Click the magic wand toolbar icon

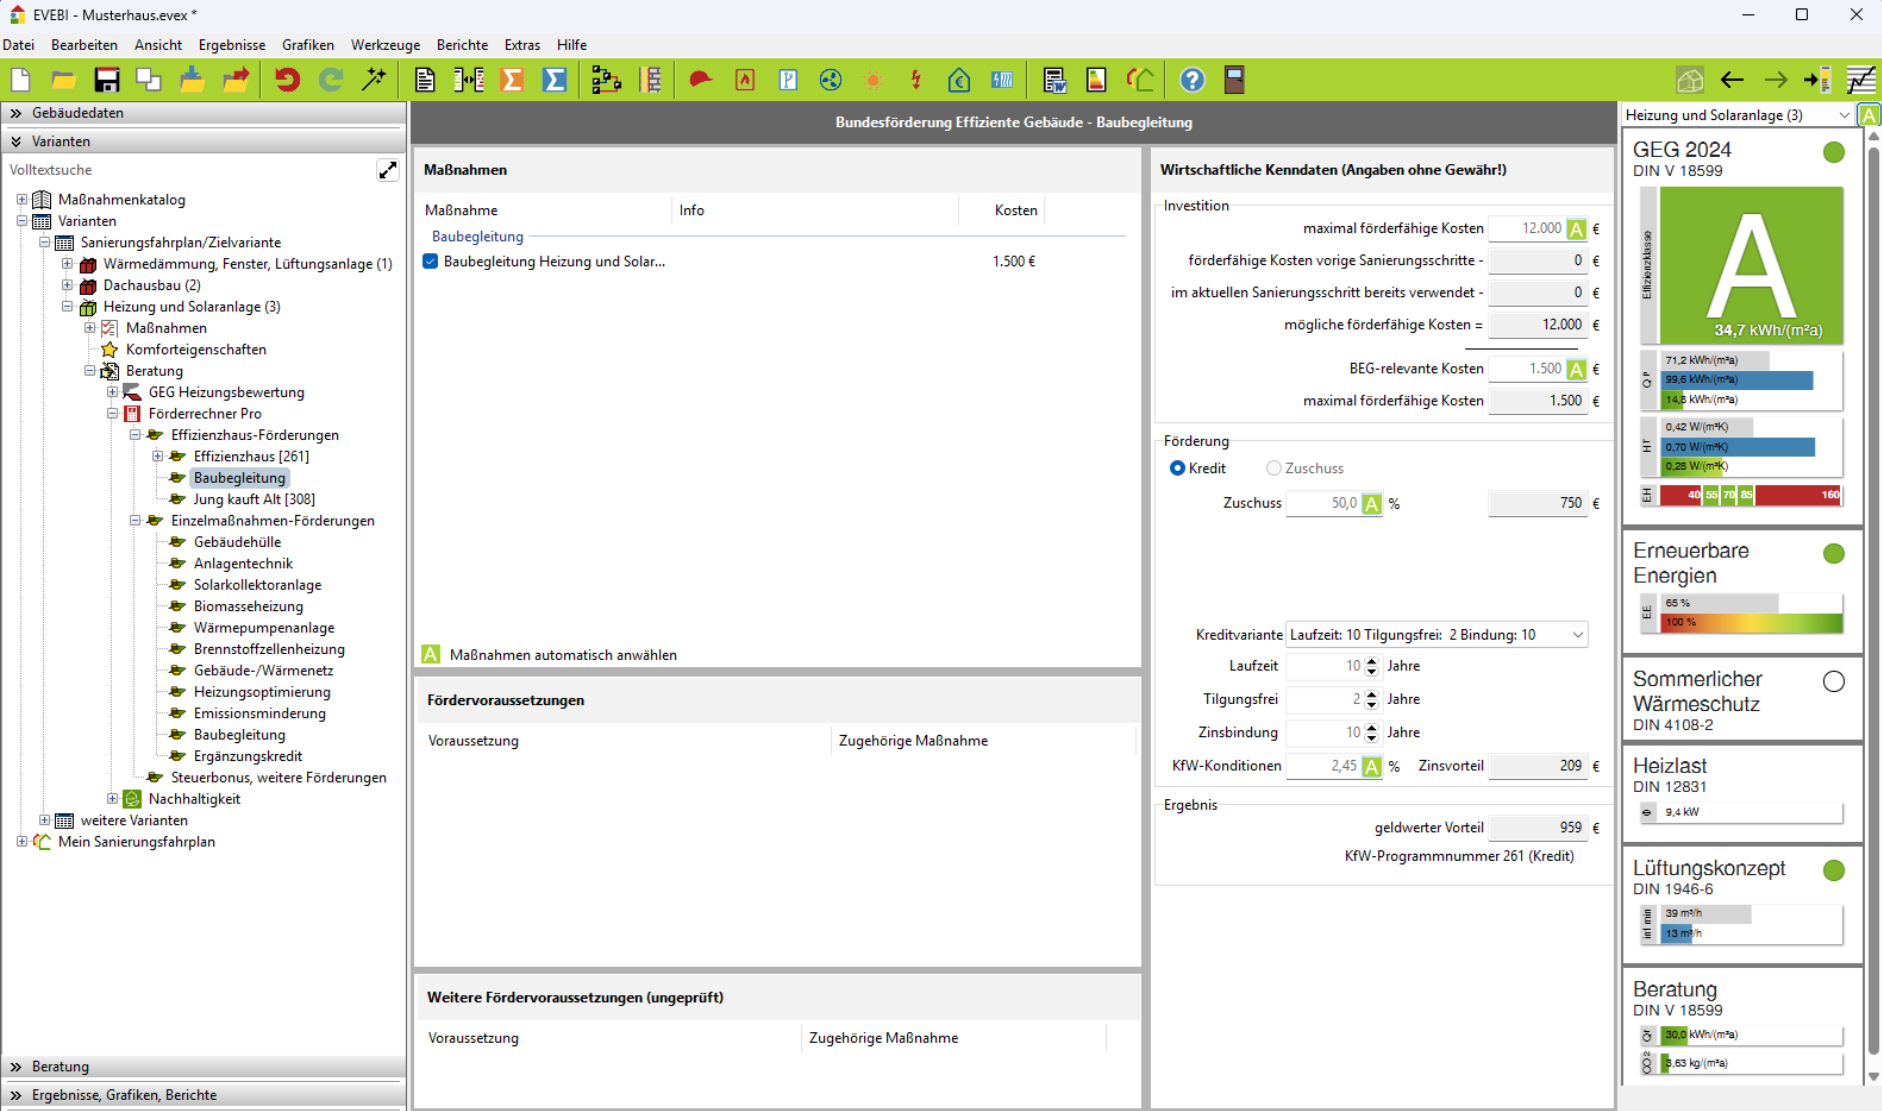374,80
